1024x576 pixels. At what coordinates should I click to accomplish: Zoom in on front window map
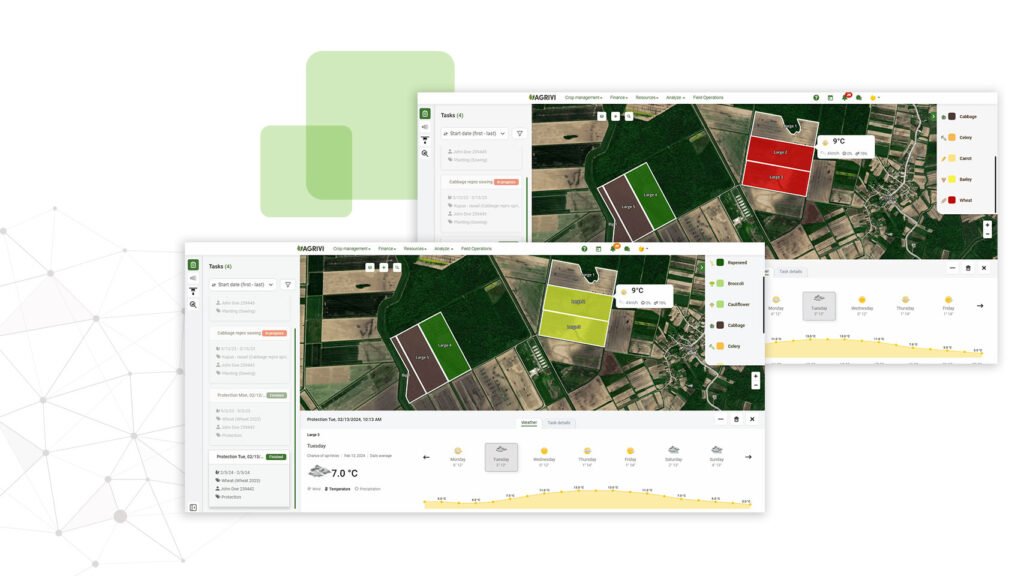click(x=756, y=376)
